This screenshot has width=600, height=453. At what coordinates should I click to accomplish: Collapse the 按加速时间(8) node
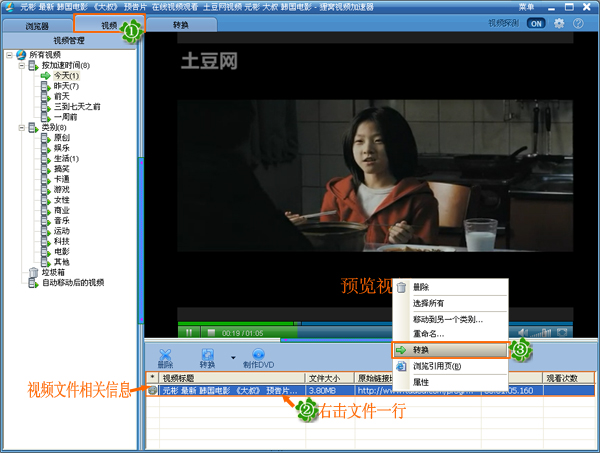point(22,65)
